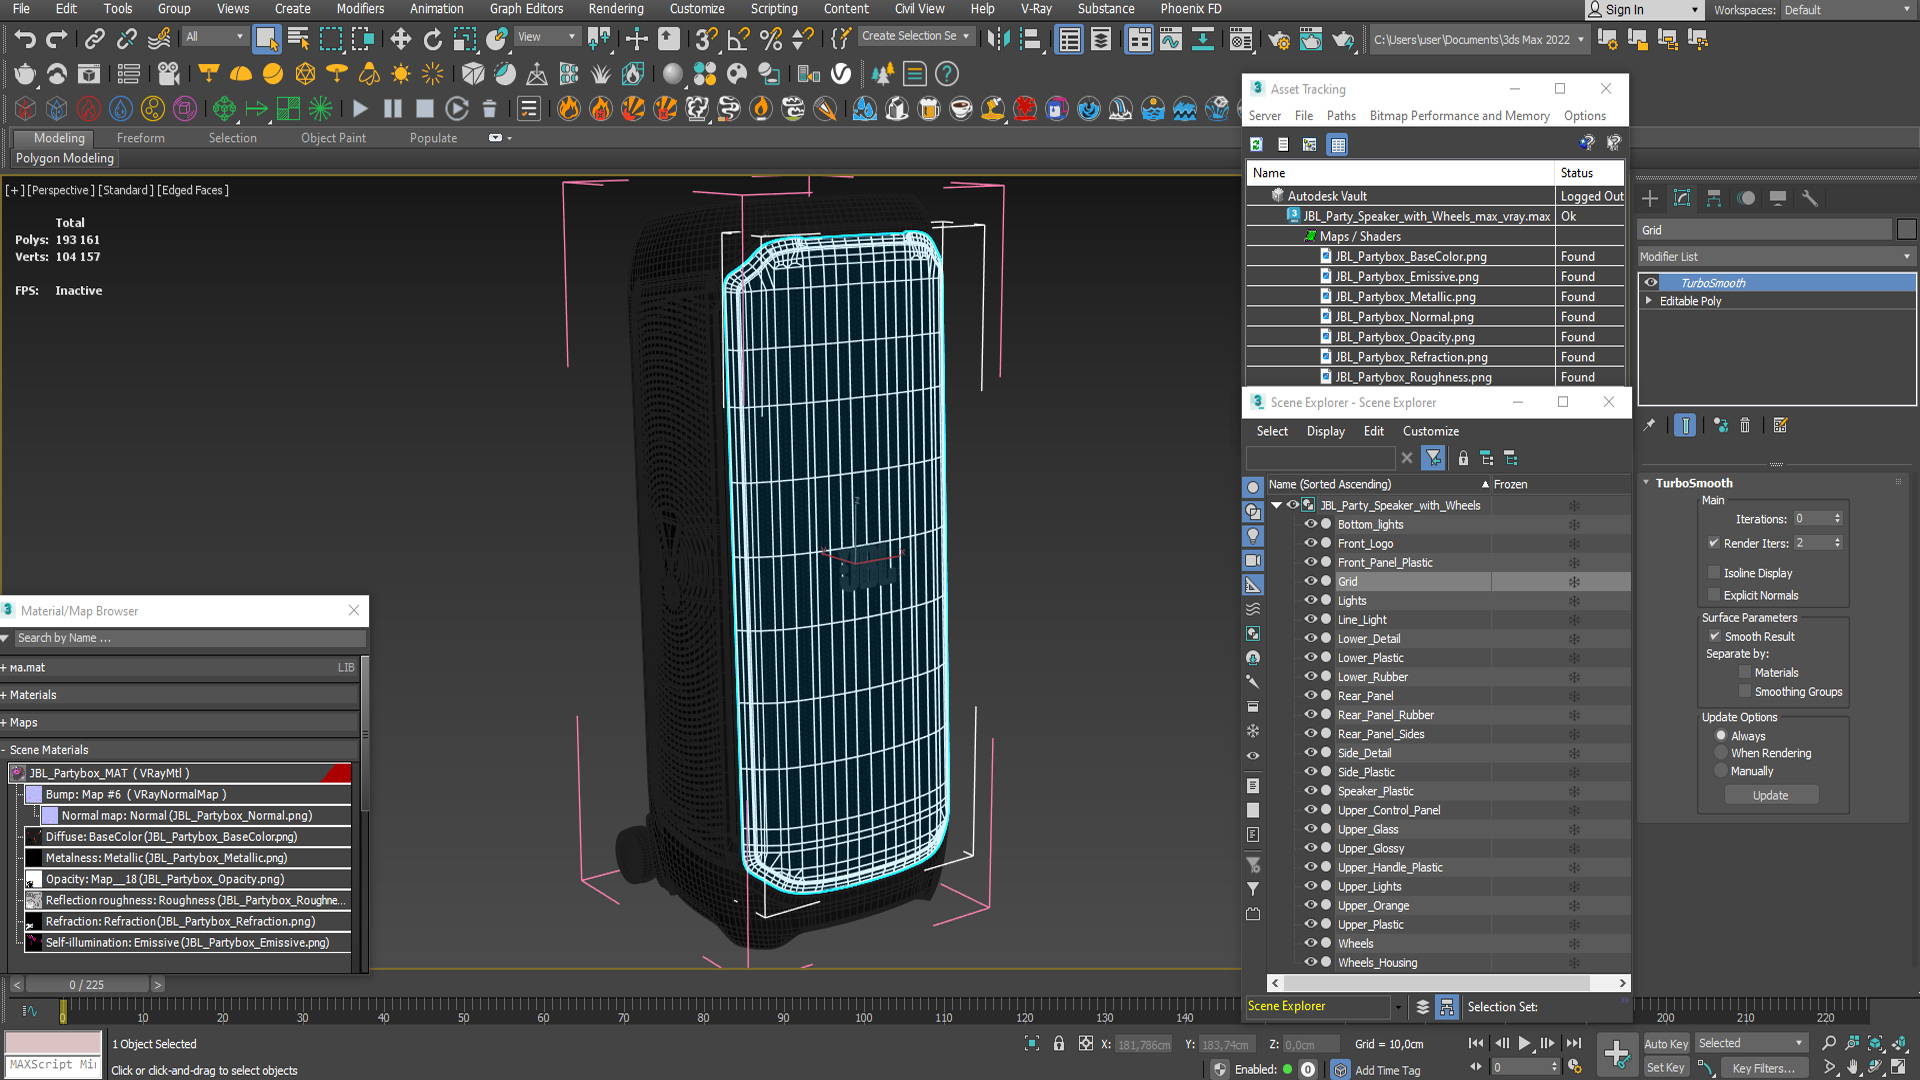Viewport: 1920px width, 1080px height.
Task: Click the Search by Name field
Action: [190, 638]
